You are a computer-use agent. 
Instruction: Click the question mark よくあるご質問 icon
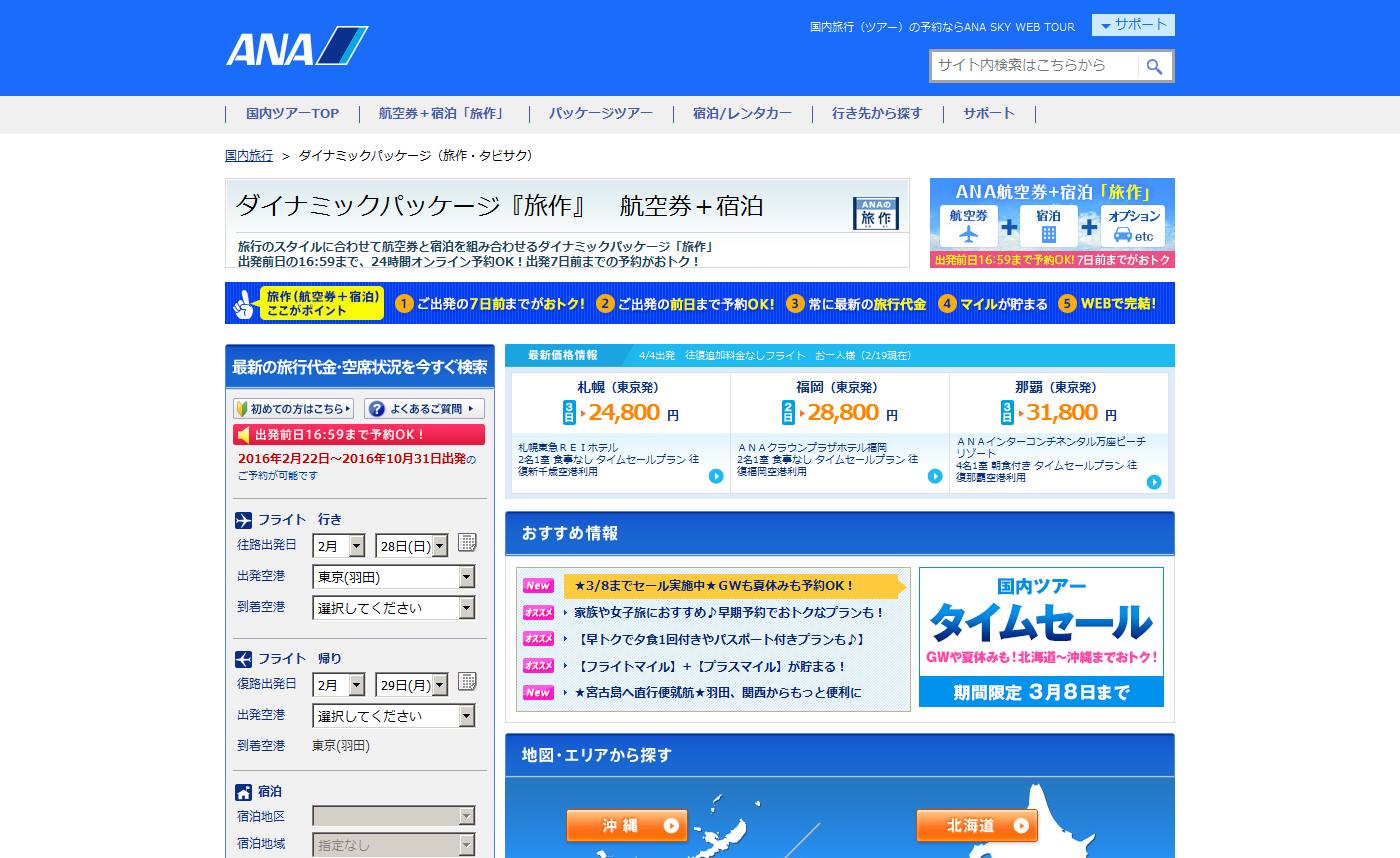tap(376, 408)
